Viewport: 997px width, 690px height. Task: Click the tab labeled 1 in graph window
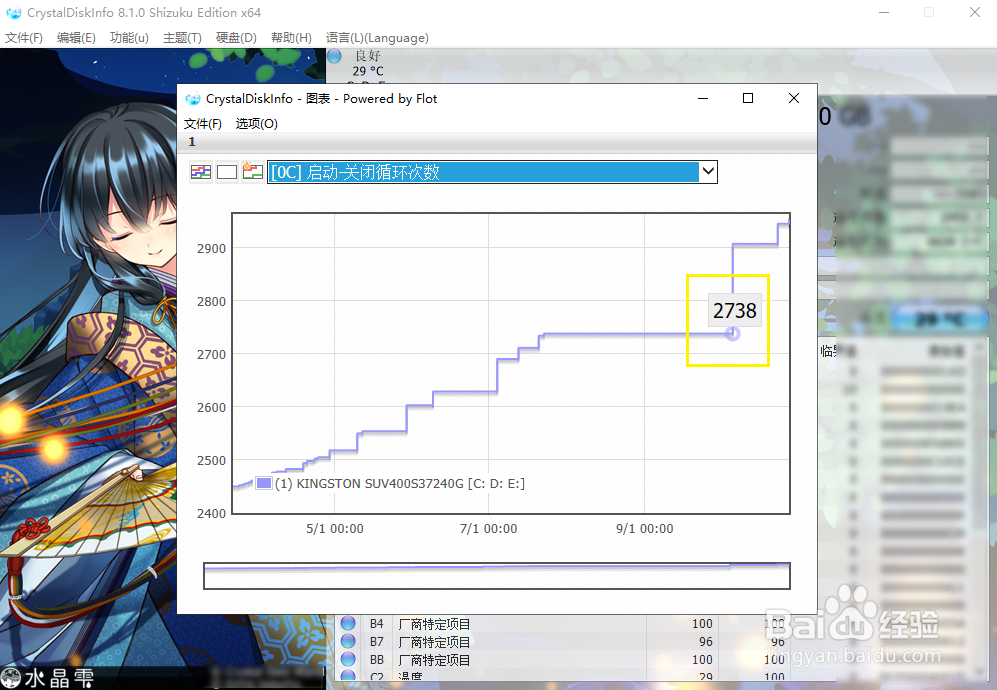pyautogui.click(x=192, y=142)
